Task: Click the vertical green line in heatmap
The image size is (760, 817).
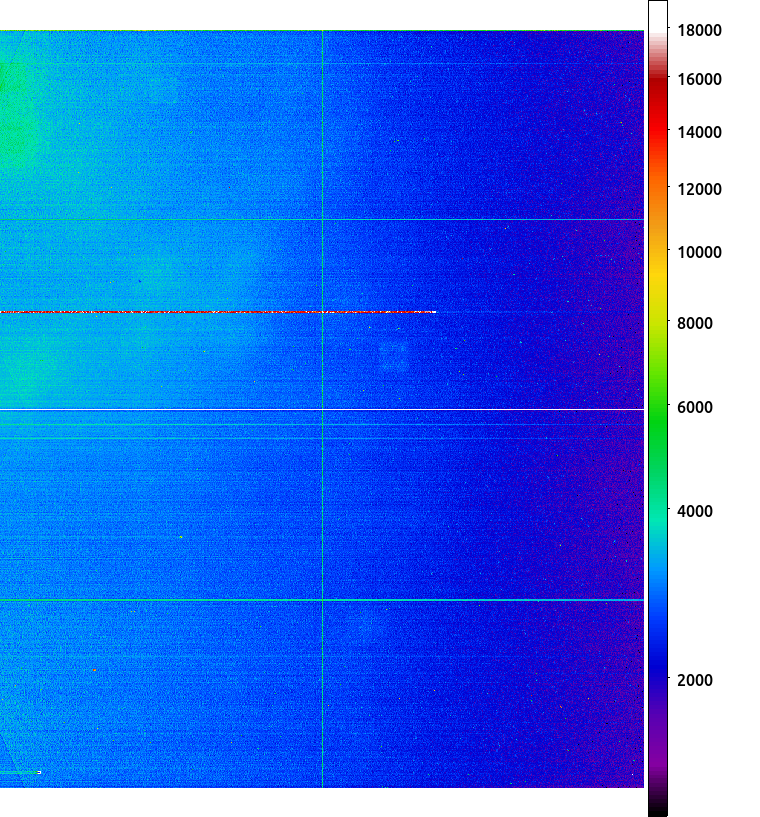Action: coord(322,409)
